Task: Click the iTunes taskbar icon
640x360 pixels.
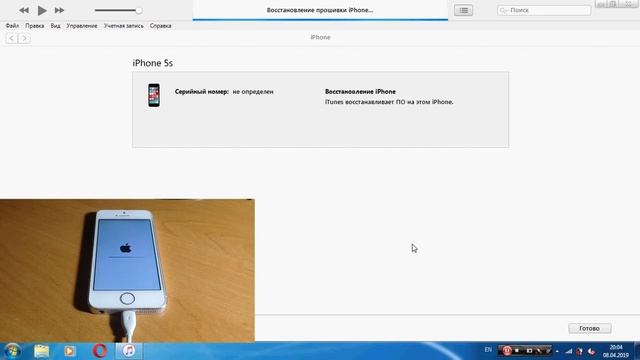Action: pos(129,351)
